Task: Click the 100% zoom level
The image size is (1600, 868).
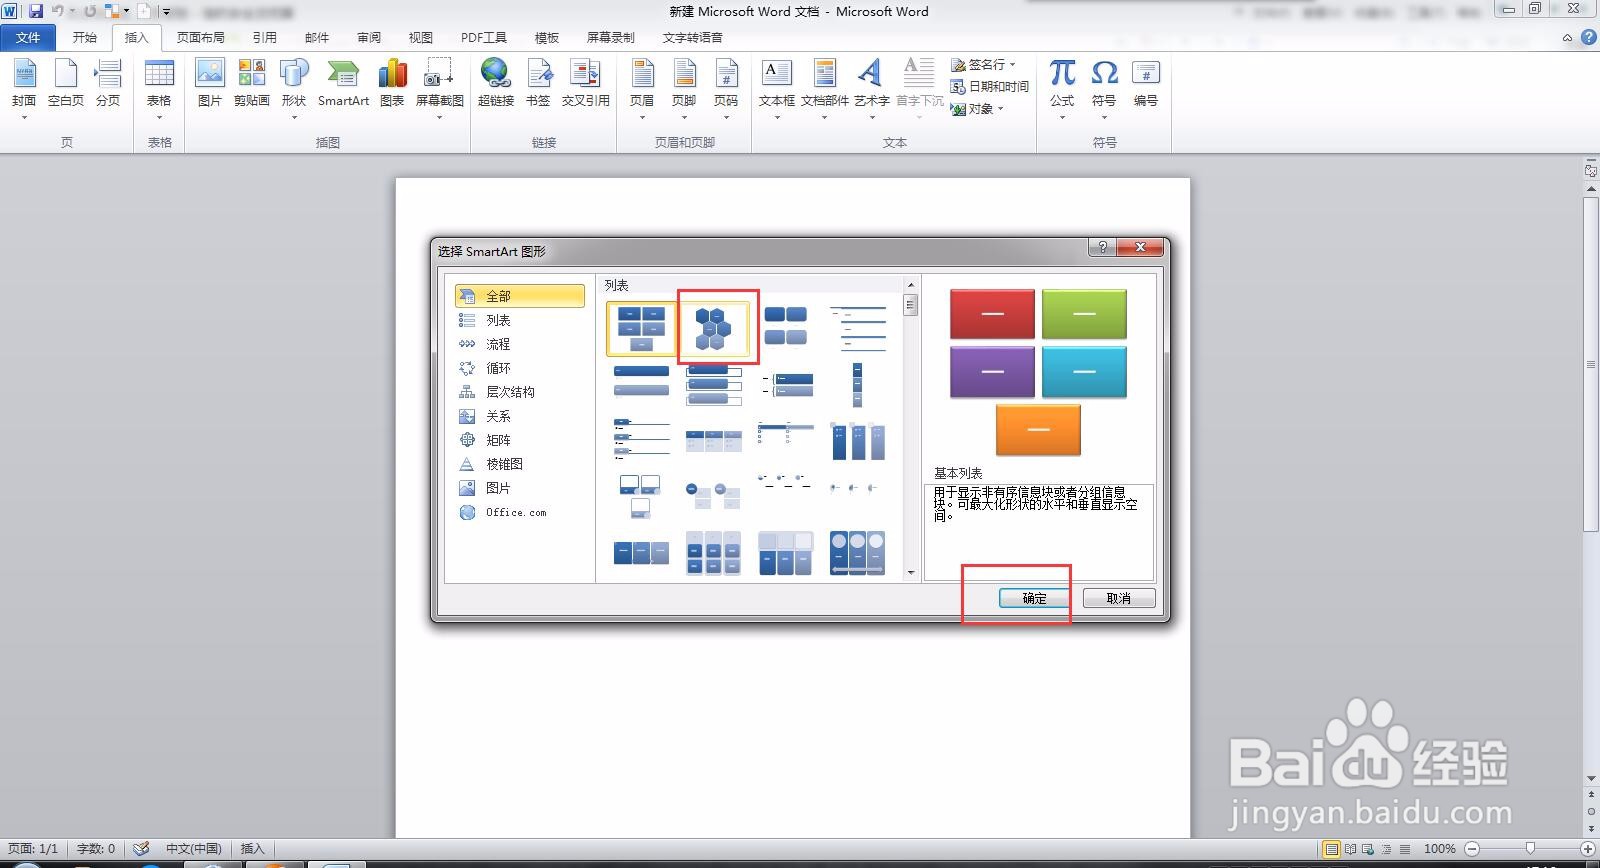Action: (1439, 848)
